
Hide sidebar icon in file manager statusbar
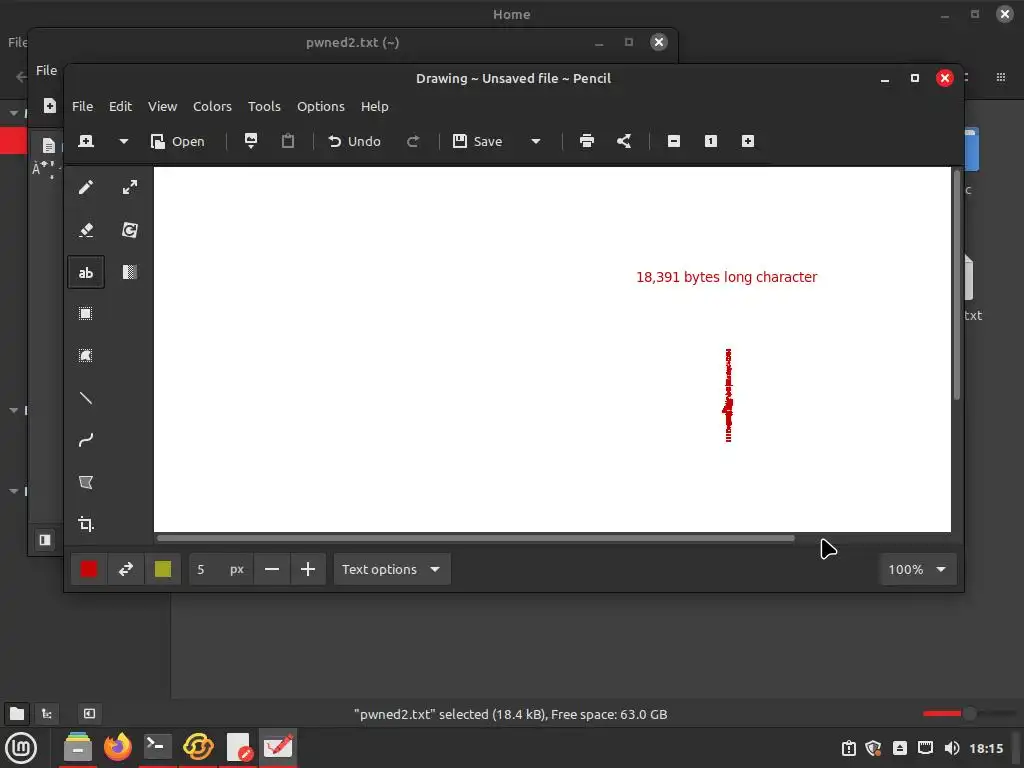click(x=89, y=714)
